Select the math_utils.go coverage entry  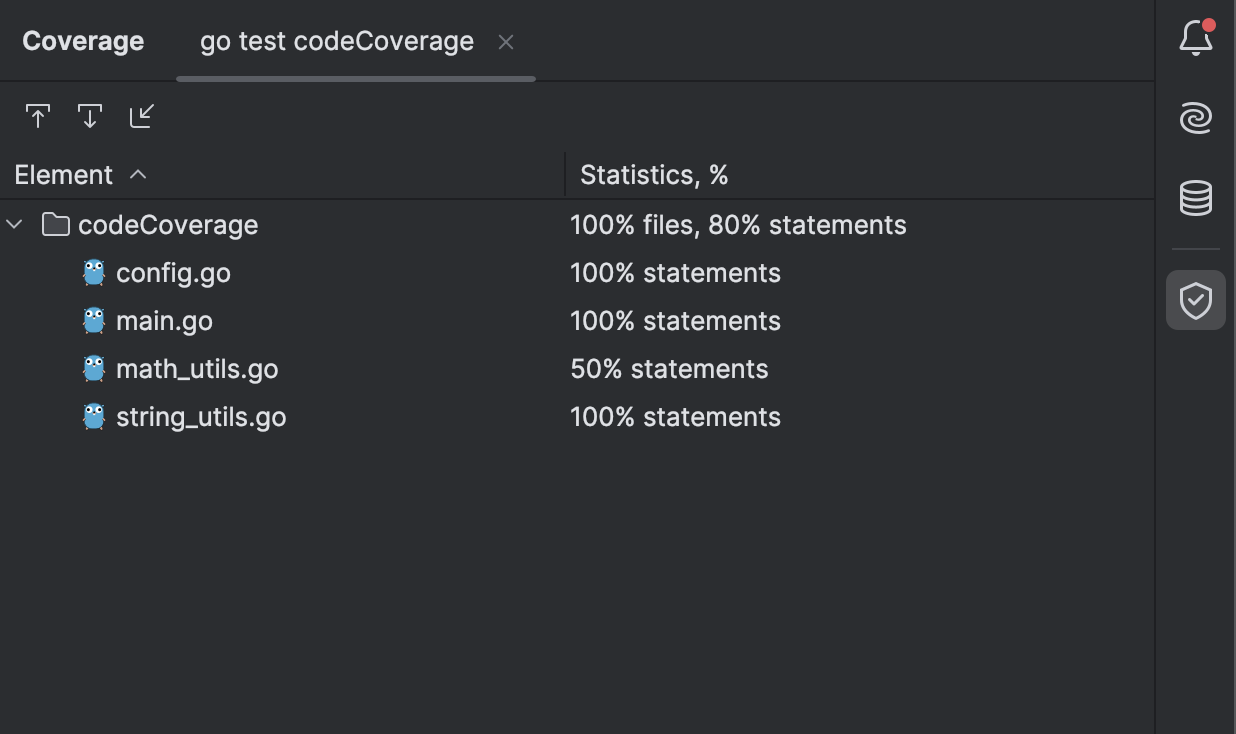tap(198, 369)
